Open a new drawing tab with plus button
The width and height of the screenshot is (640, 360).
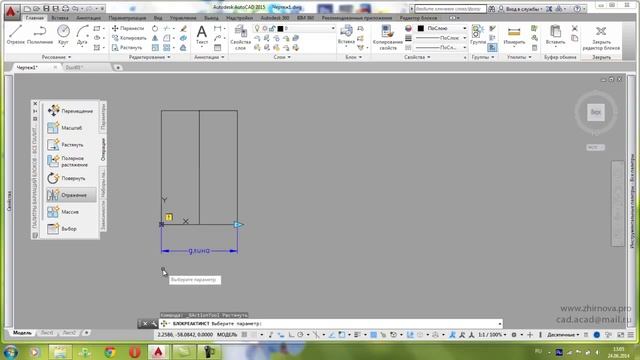pos(118,67)
